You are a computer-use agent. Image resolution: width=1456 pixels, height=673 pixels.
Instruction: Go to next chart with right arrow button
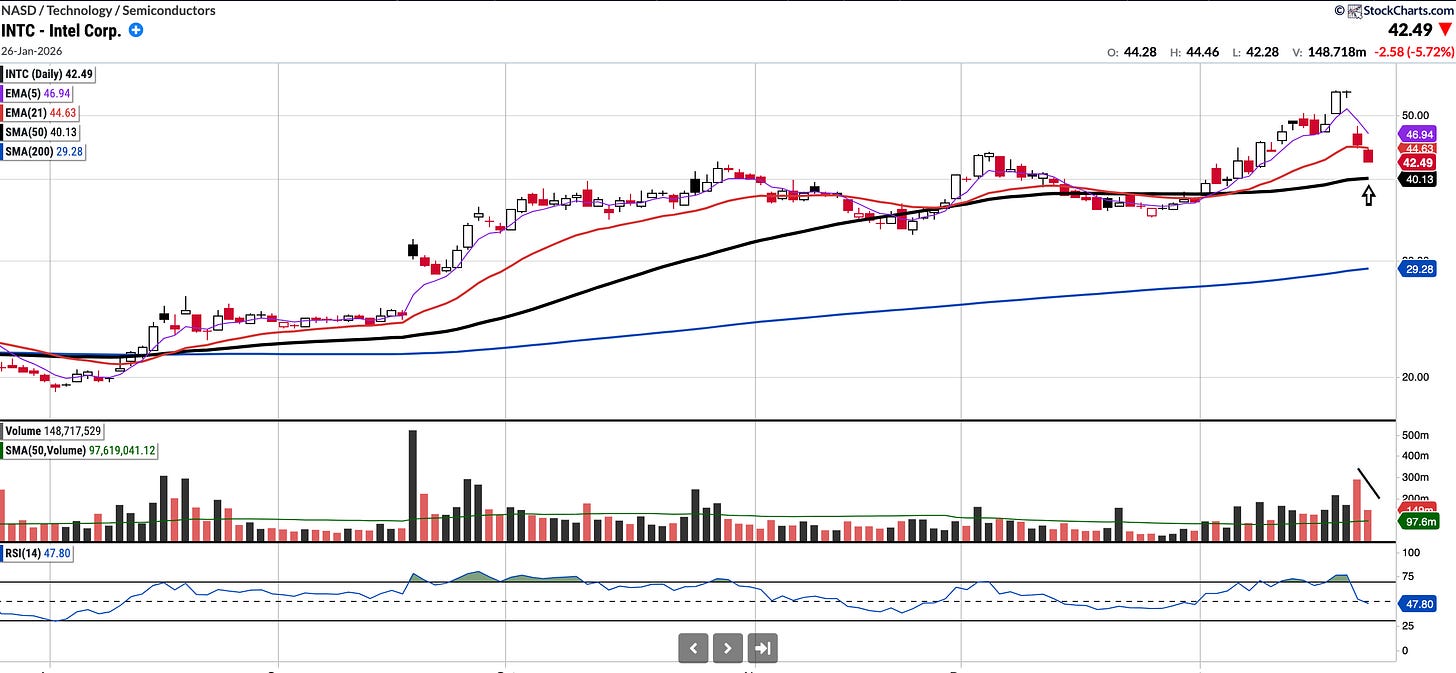pyautogui.click(x=728, y=648)
